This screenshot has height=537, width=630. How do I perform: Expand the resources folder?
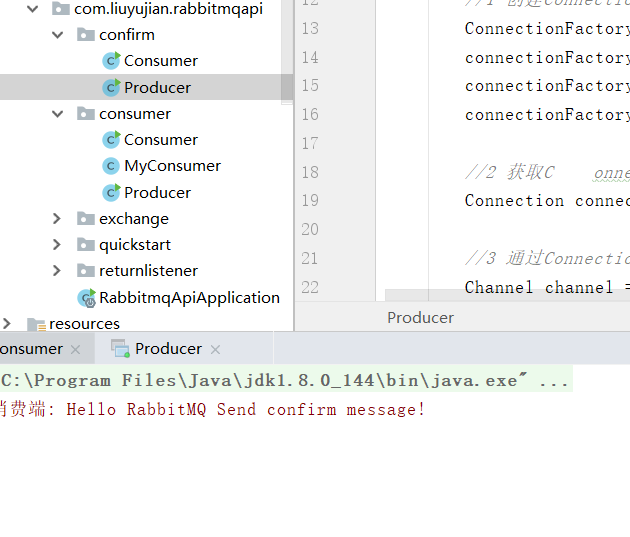[7, 324]
